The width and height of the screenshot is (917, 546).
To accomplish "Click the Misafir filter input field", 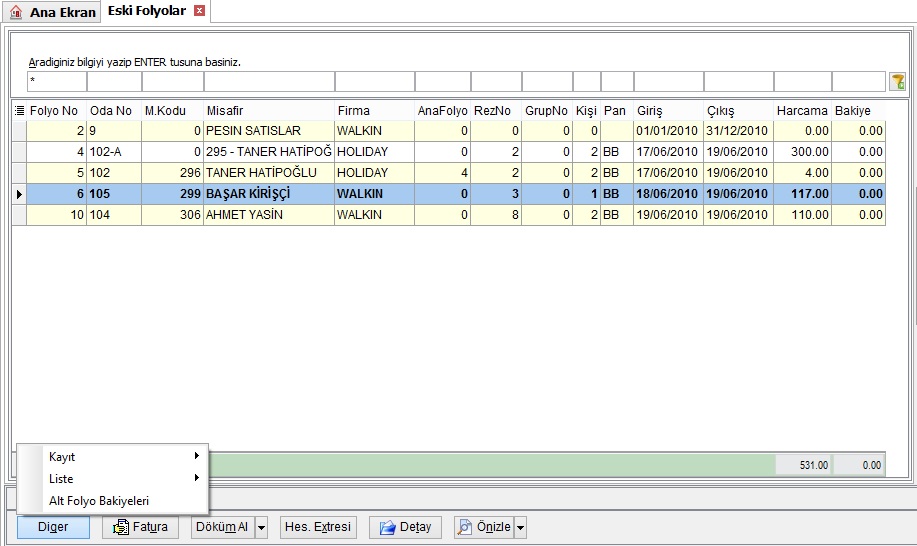I will pyautogui.click(x=269, y=82).
